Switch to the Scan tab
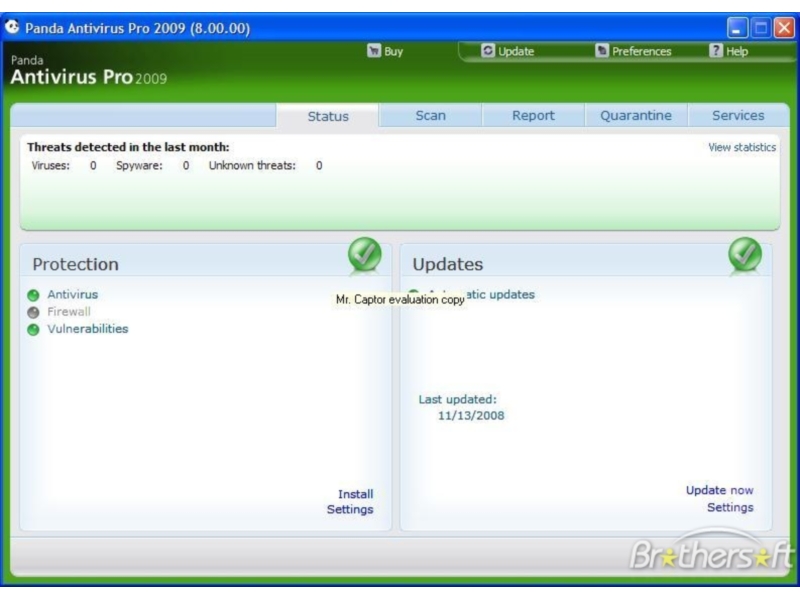Screen dimensions: 800x600 tap(431, 115)
